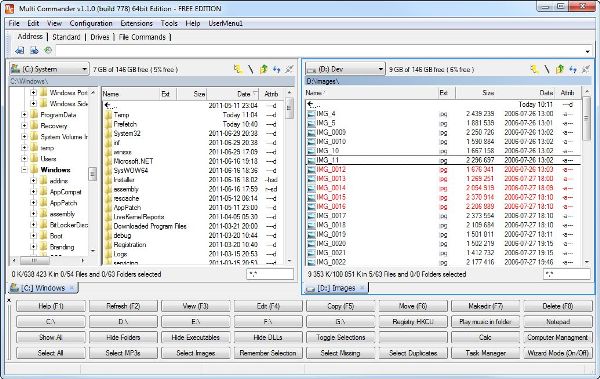Open the Tools menu
The height and width of the screenshot is (379, 600).
click(169, 23)
